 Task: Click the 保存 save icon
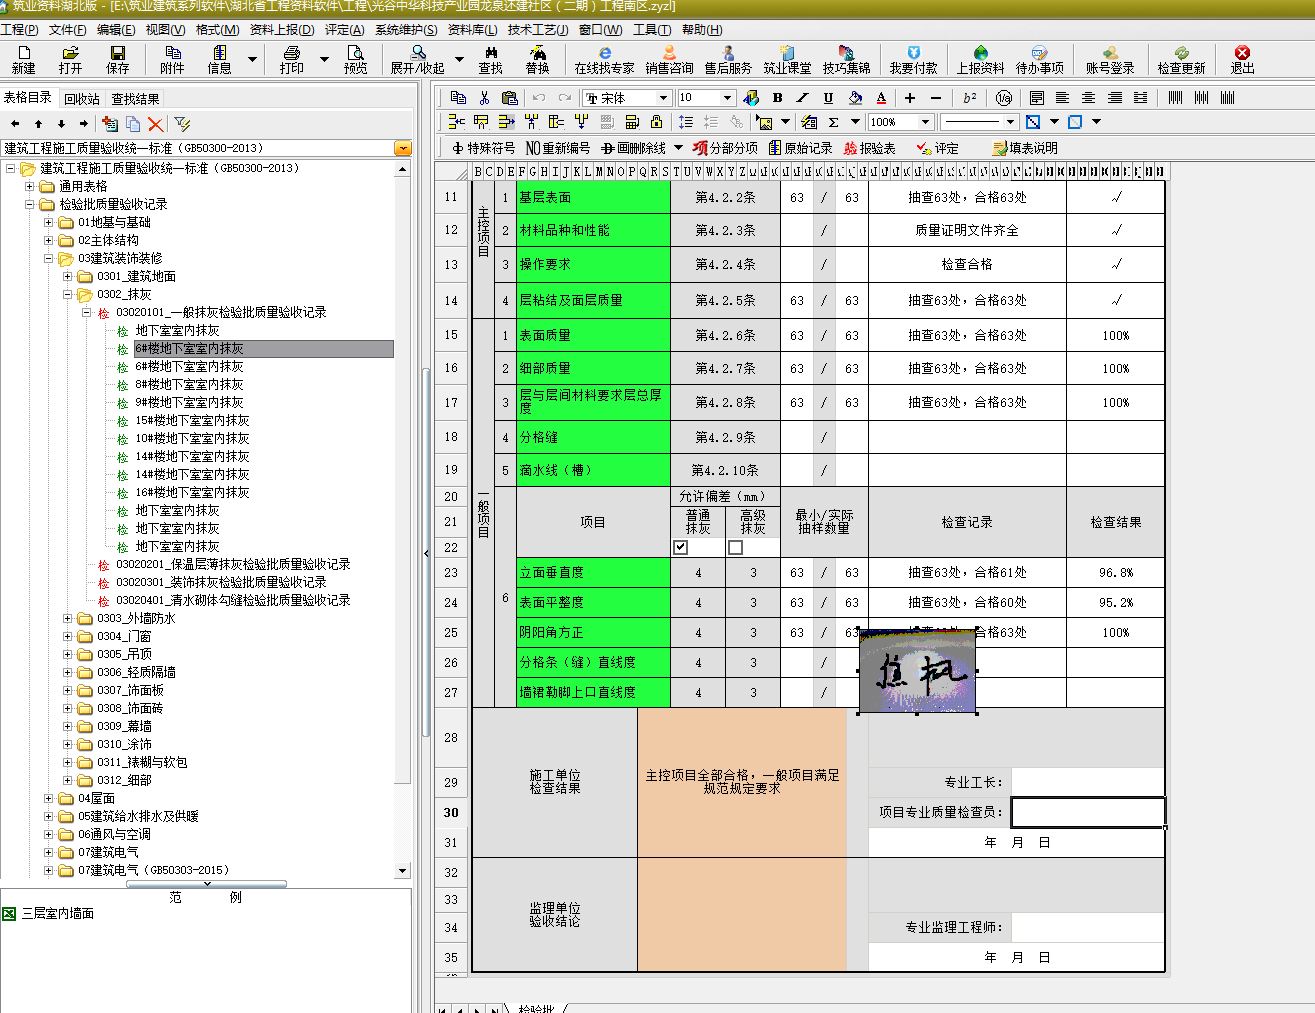coord(118,59)
